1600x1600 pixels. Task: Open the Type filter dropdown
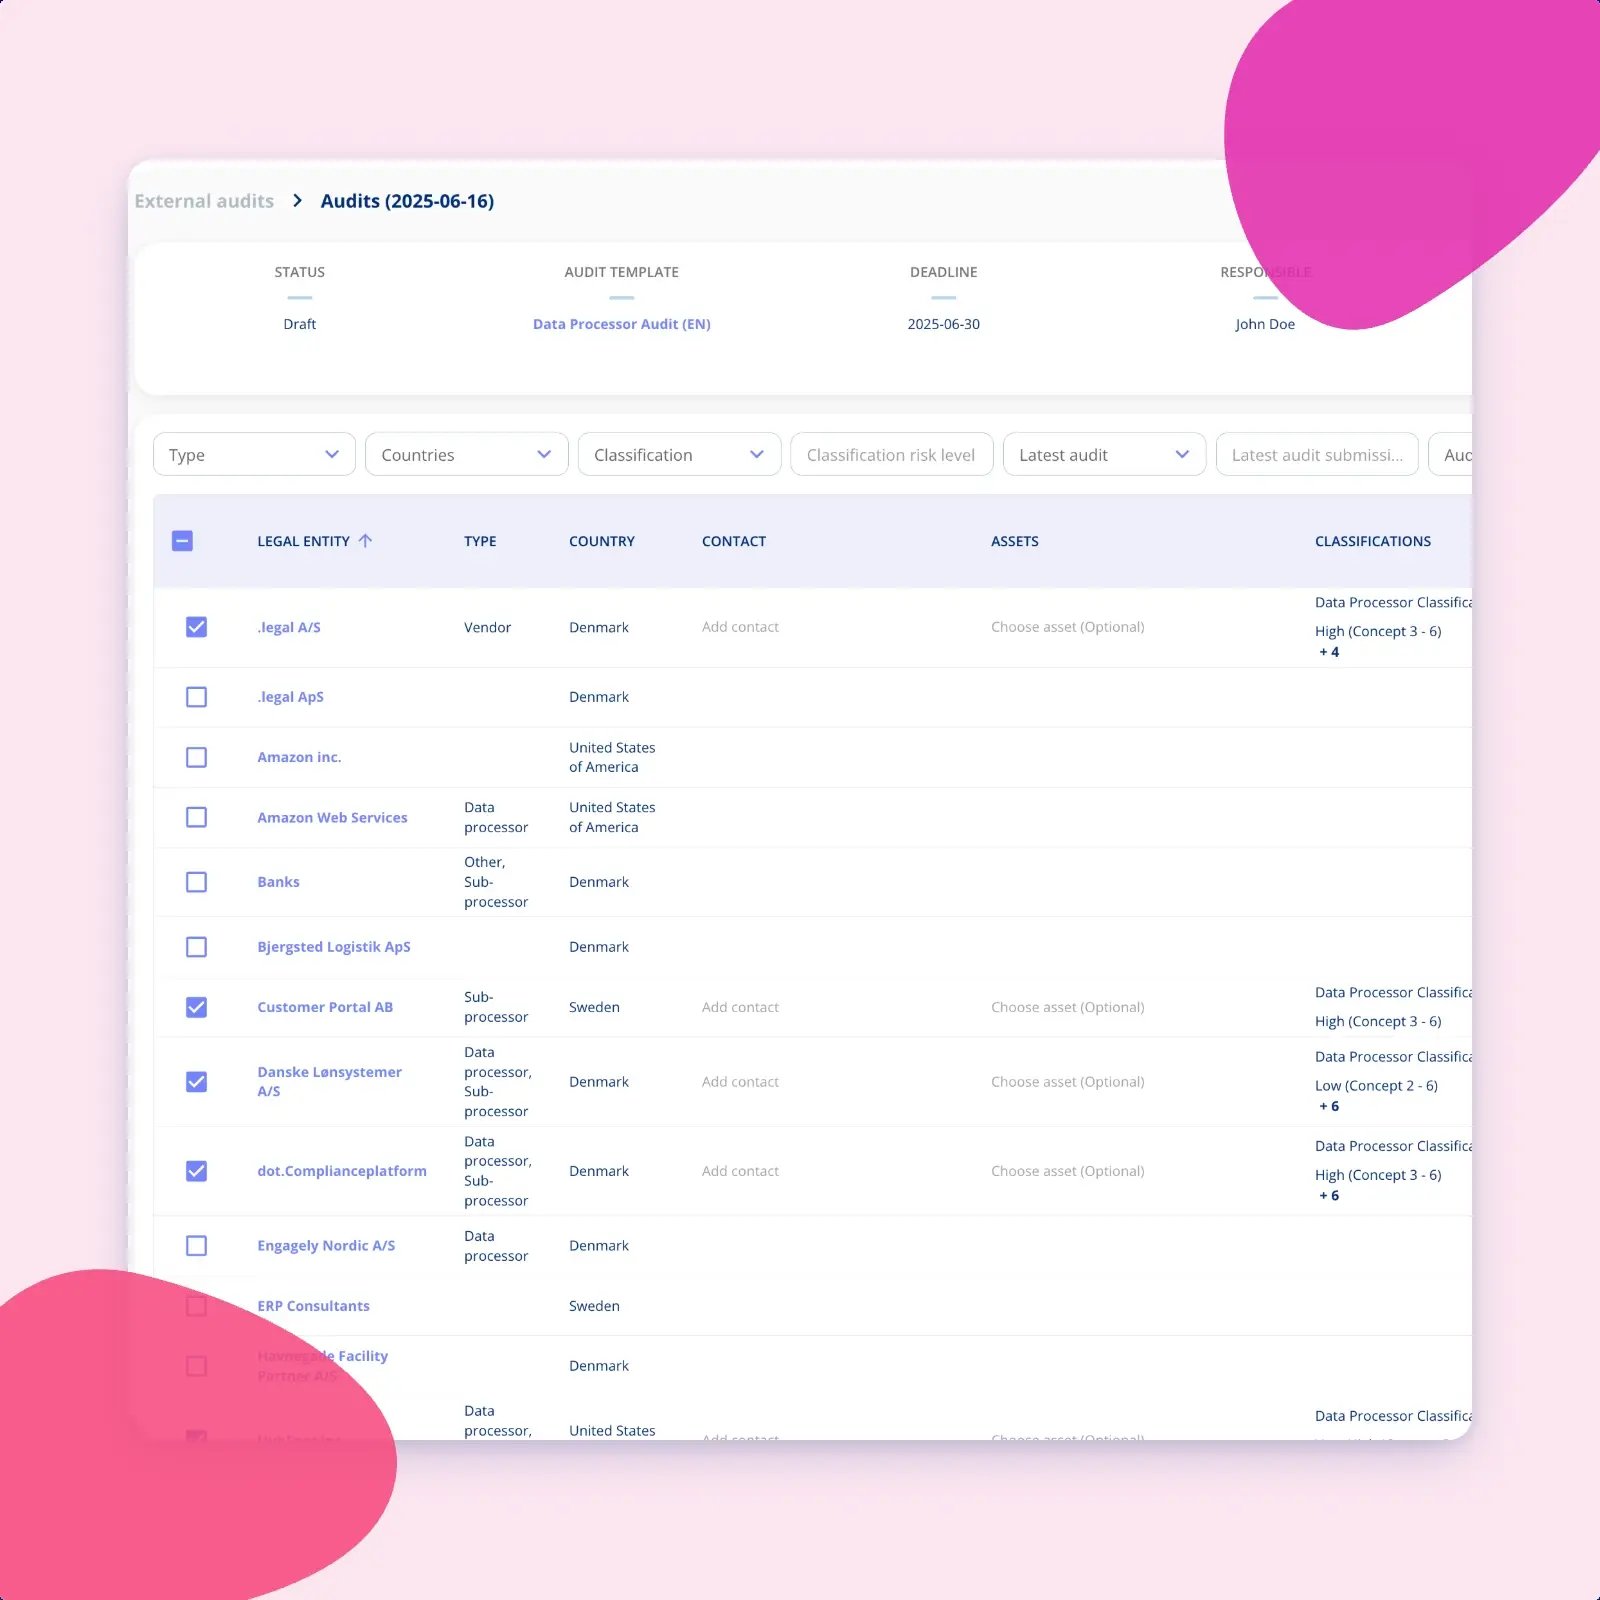[x=254, y=455]
